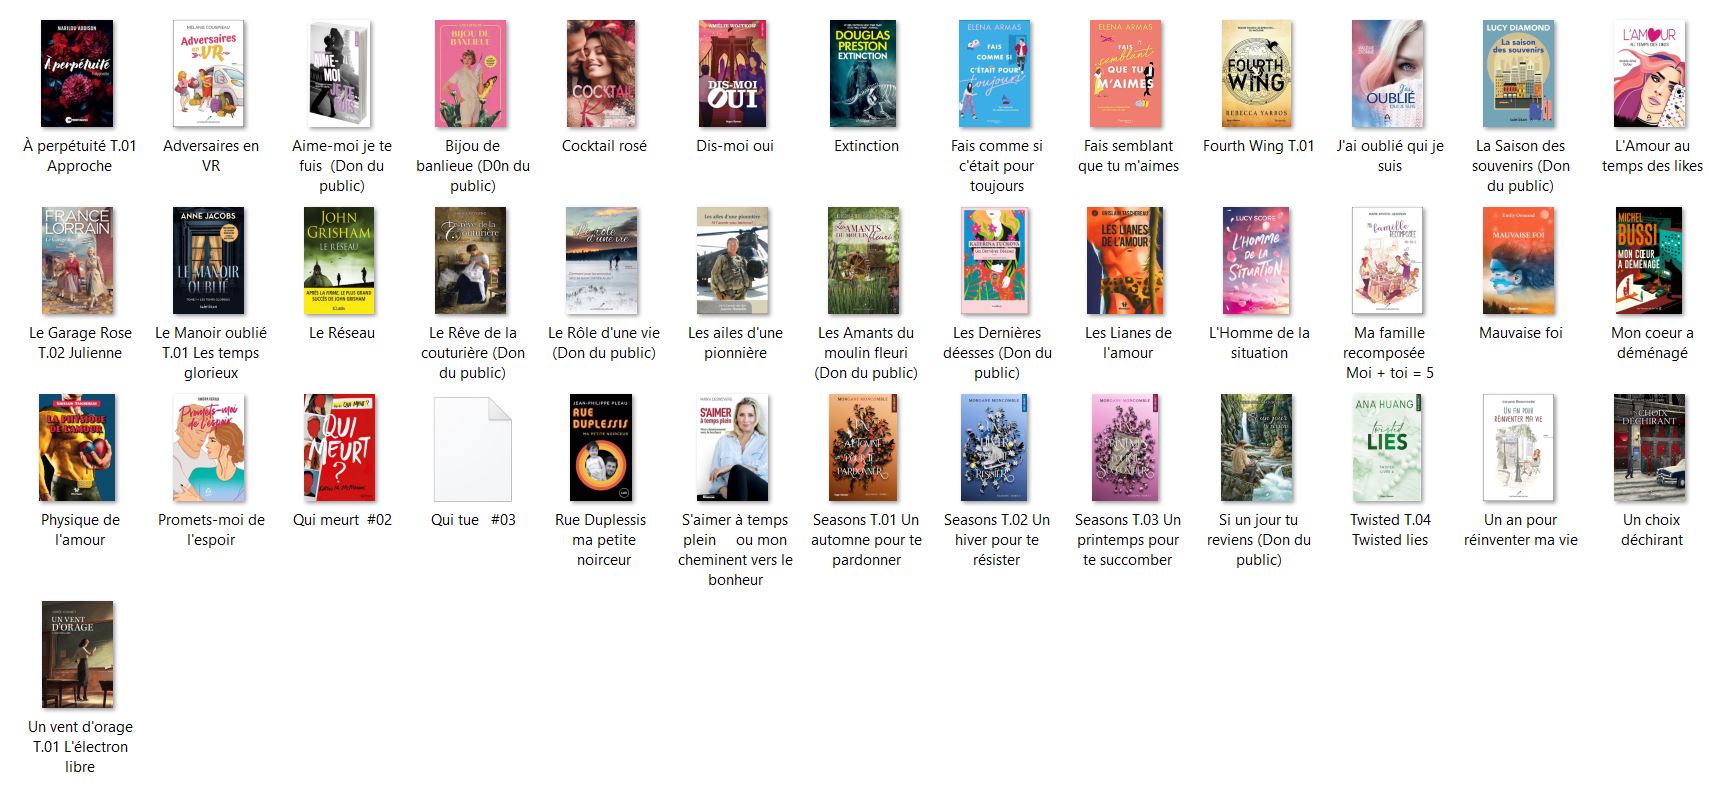Screen dimensions: 1709x790
Task: Select Ma famille recomposée cover thumbnail
Action: (1388, 261)
